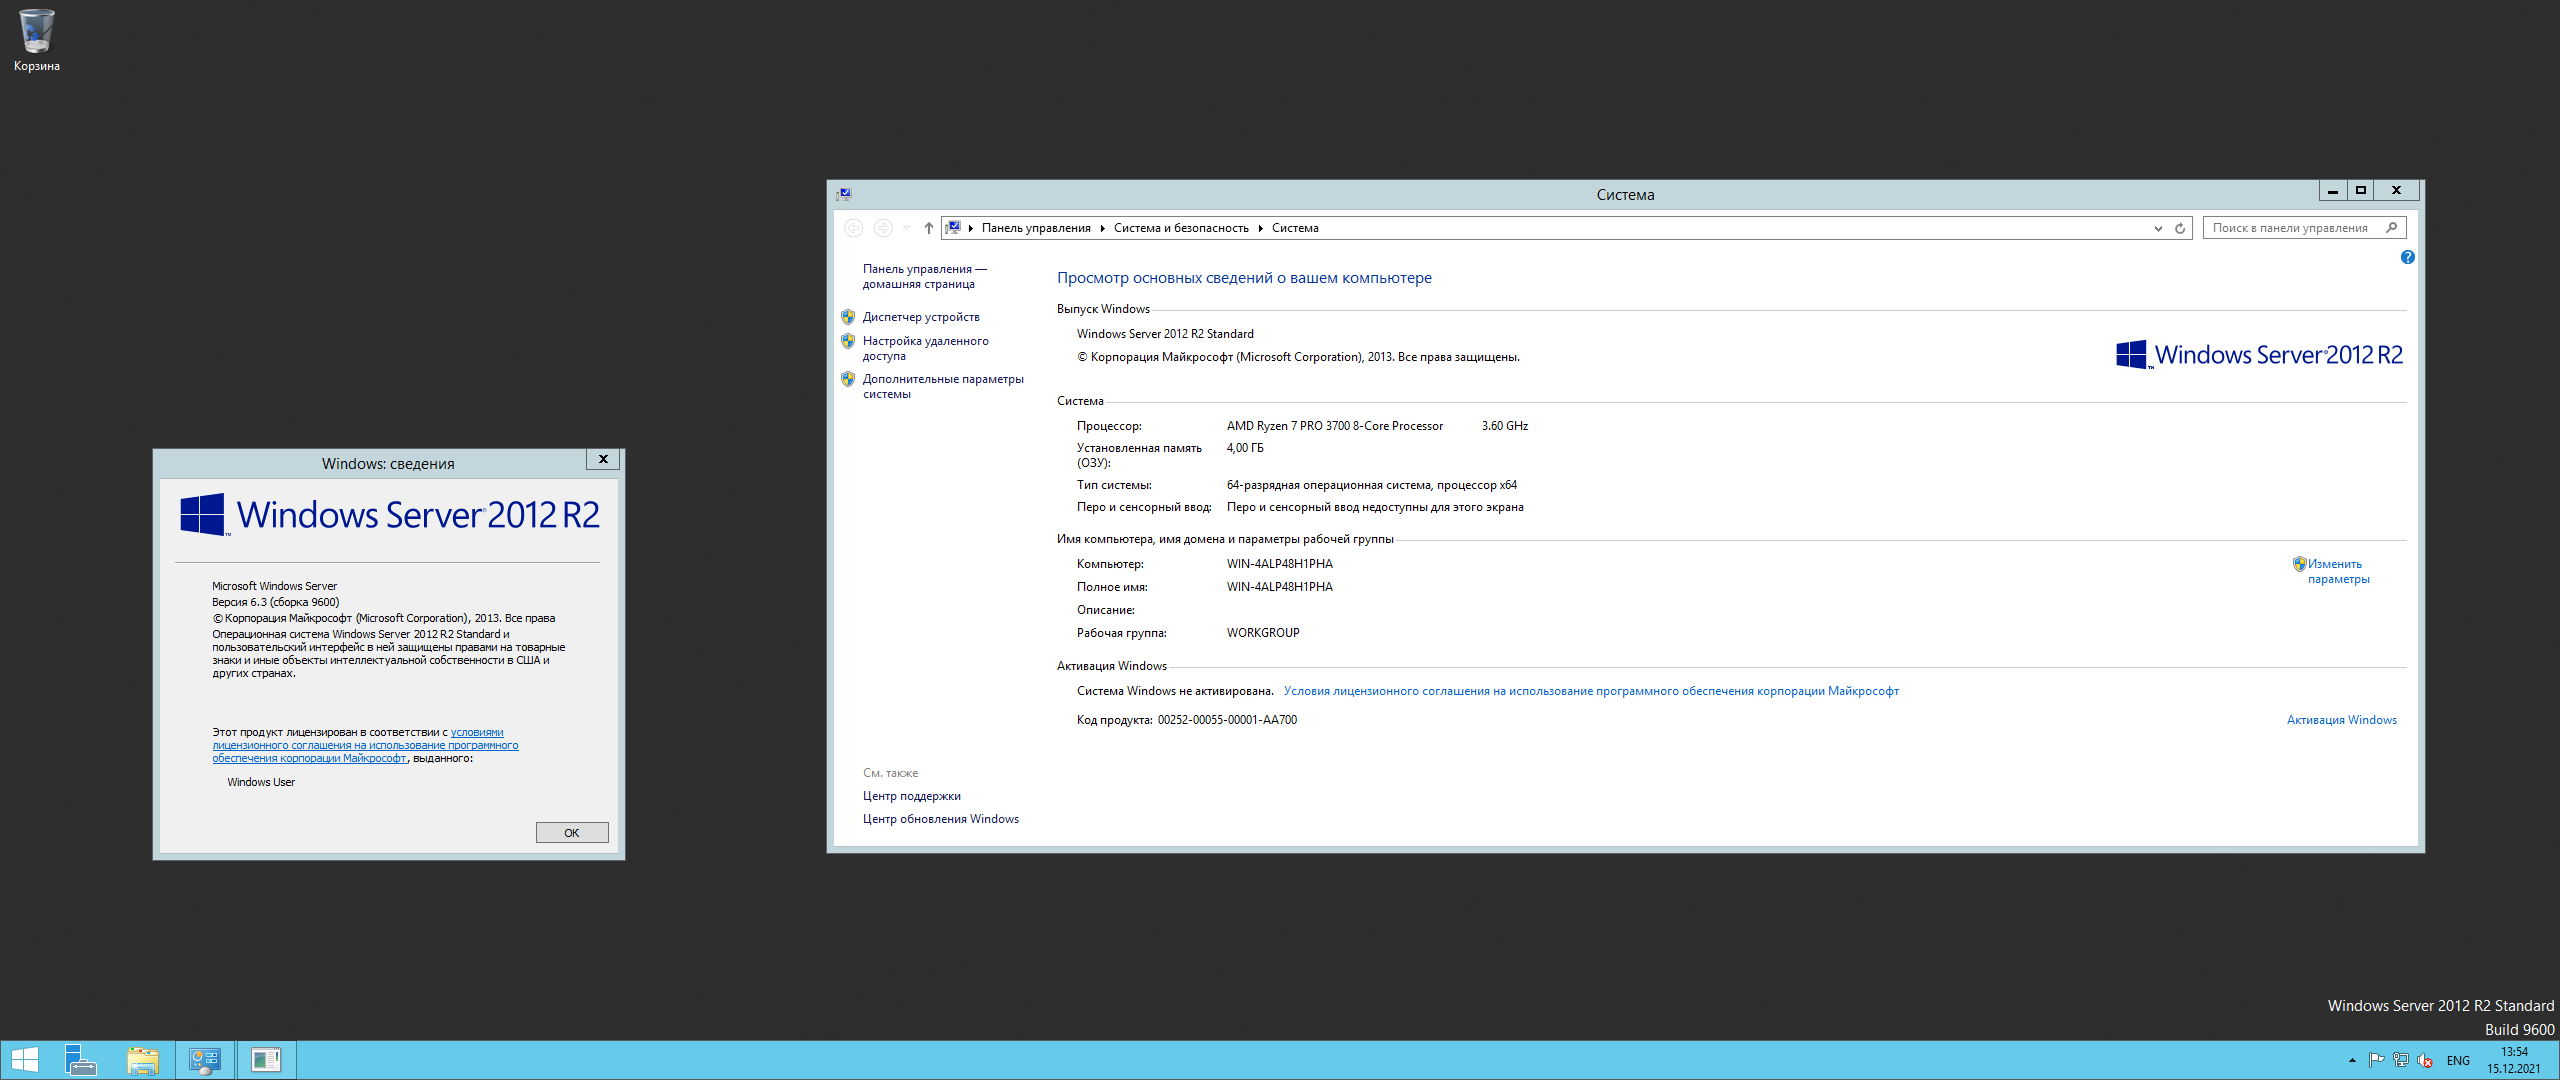Click 'Панель управления' breadcrumb in address bar
Screen dimensions: 2560x1080
pyautogui.click(x=1035, y=228)
